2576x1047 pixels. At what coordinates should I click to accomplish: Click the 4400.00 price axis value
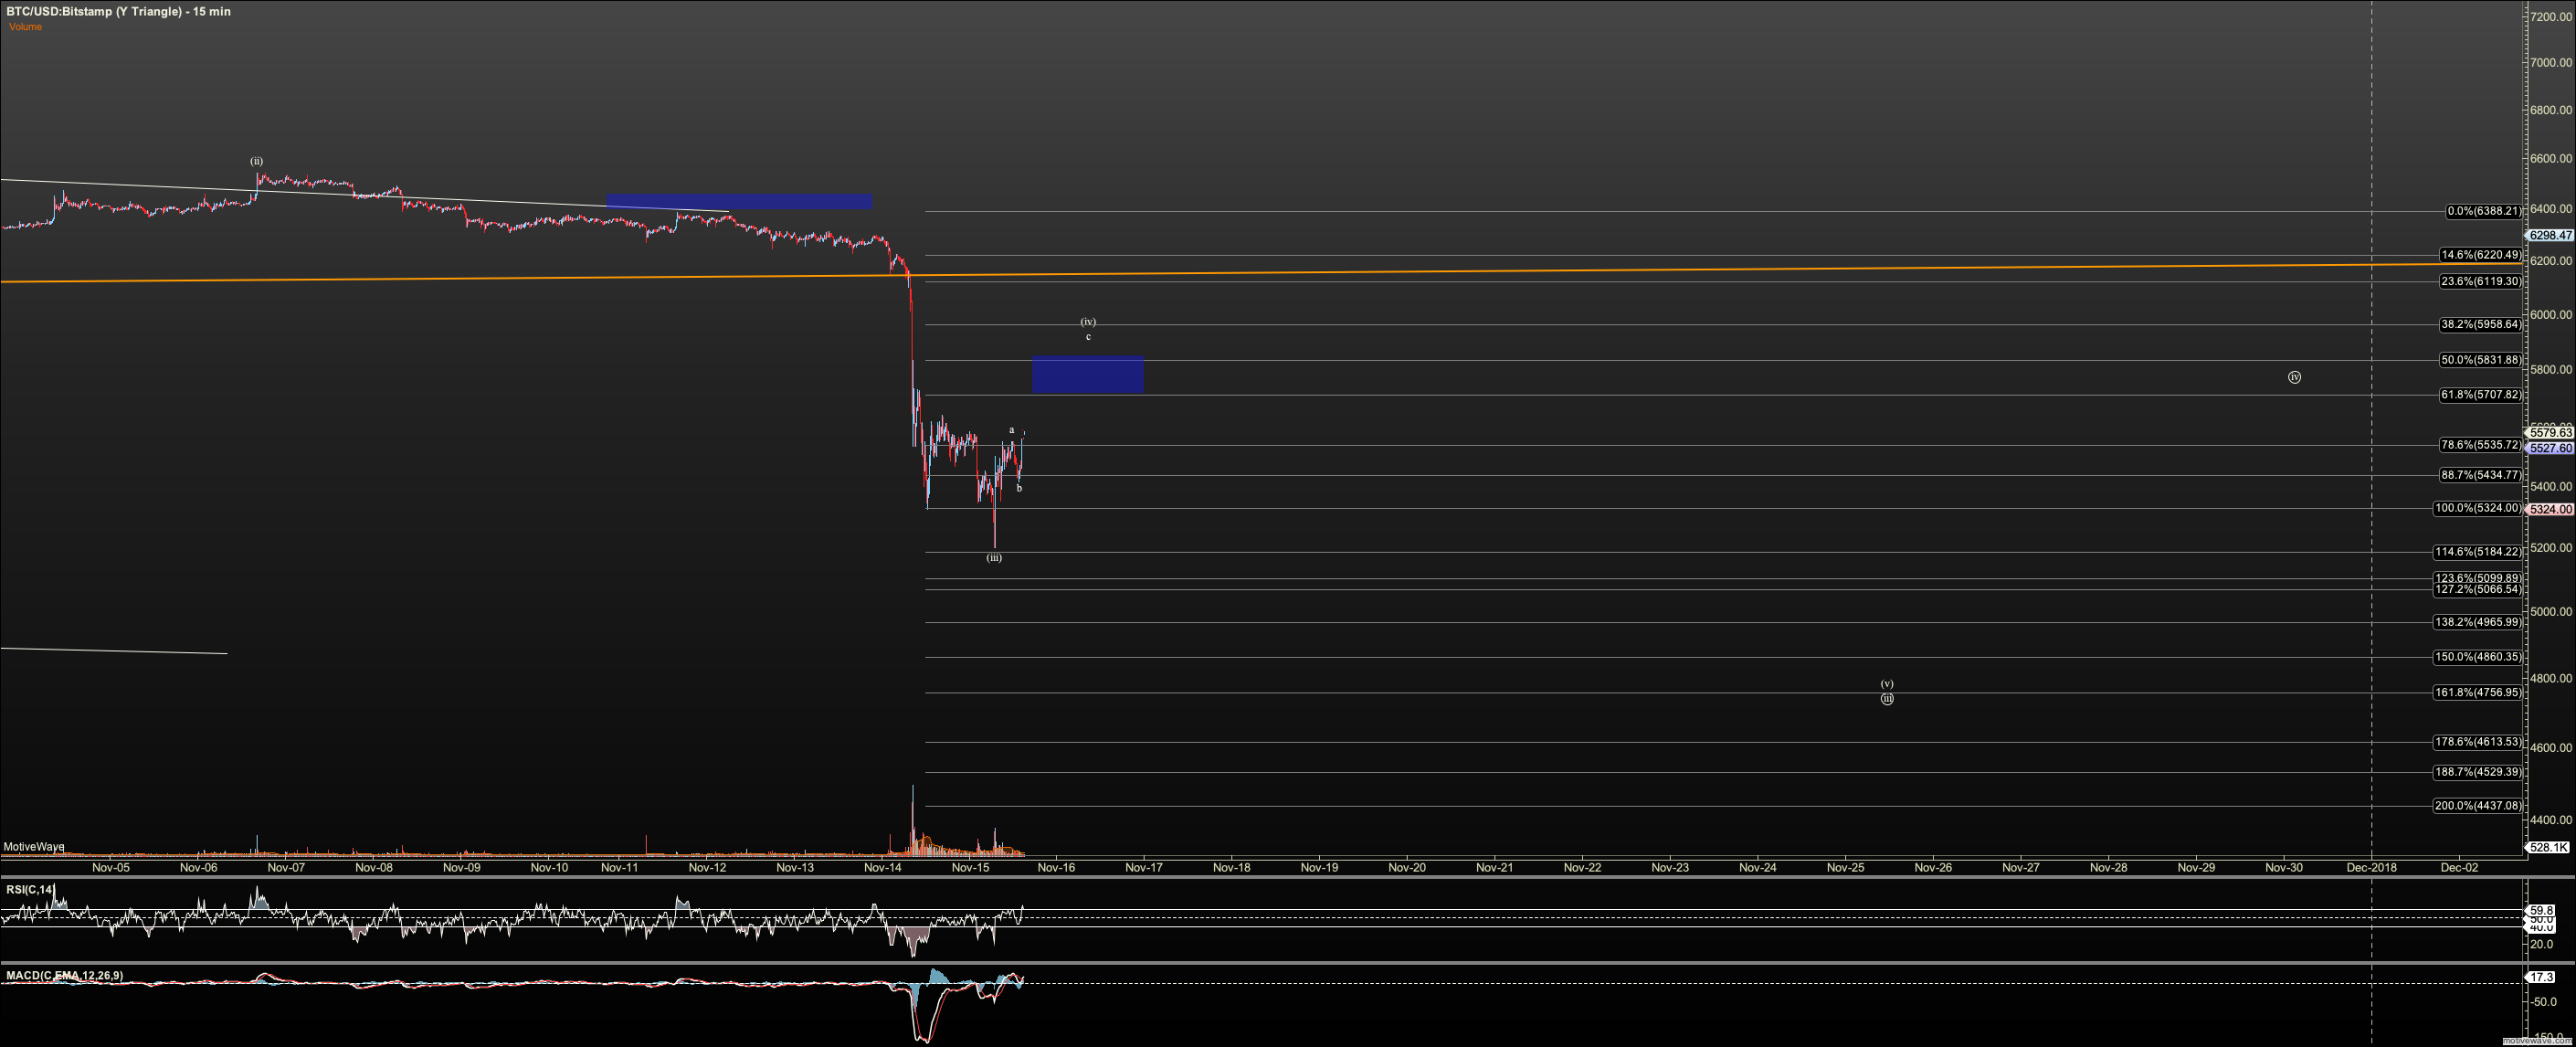pos(2551,820)
